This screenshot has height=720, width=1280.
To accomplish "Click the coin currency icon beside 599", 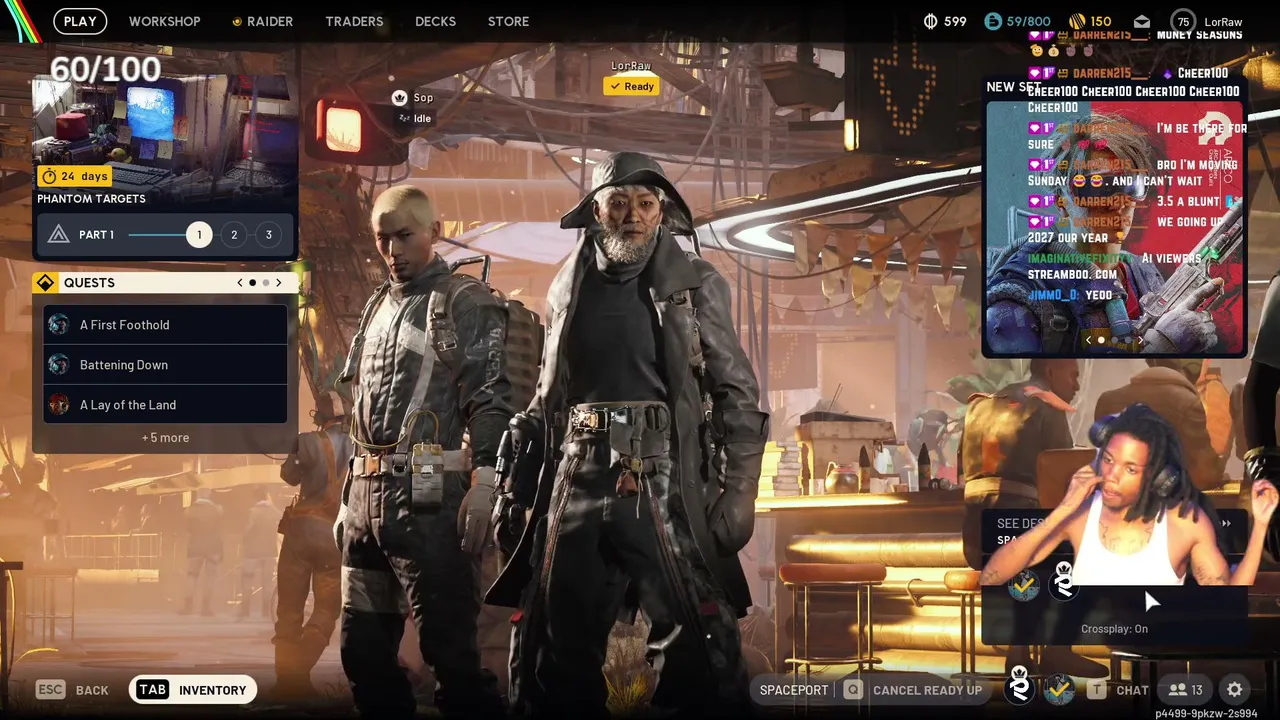I will [930, 21].
